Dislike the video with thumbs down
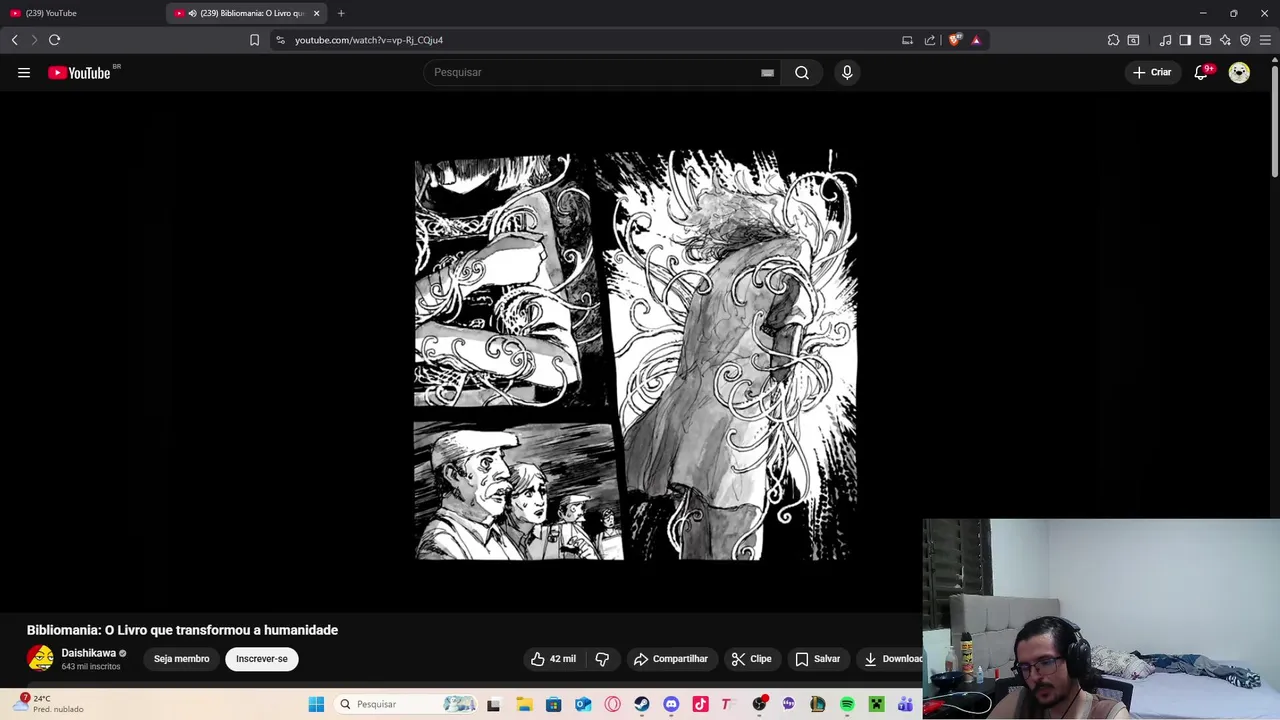This screenshot has height=720, width=1280. point(602,659)
